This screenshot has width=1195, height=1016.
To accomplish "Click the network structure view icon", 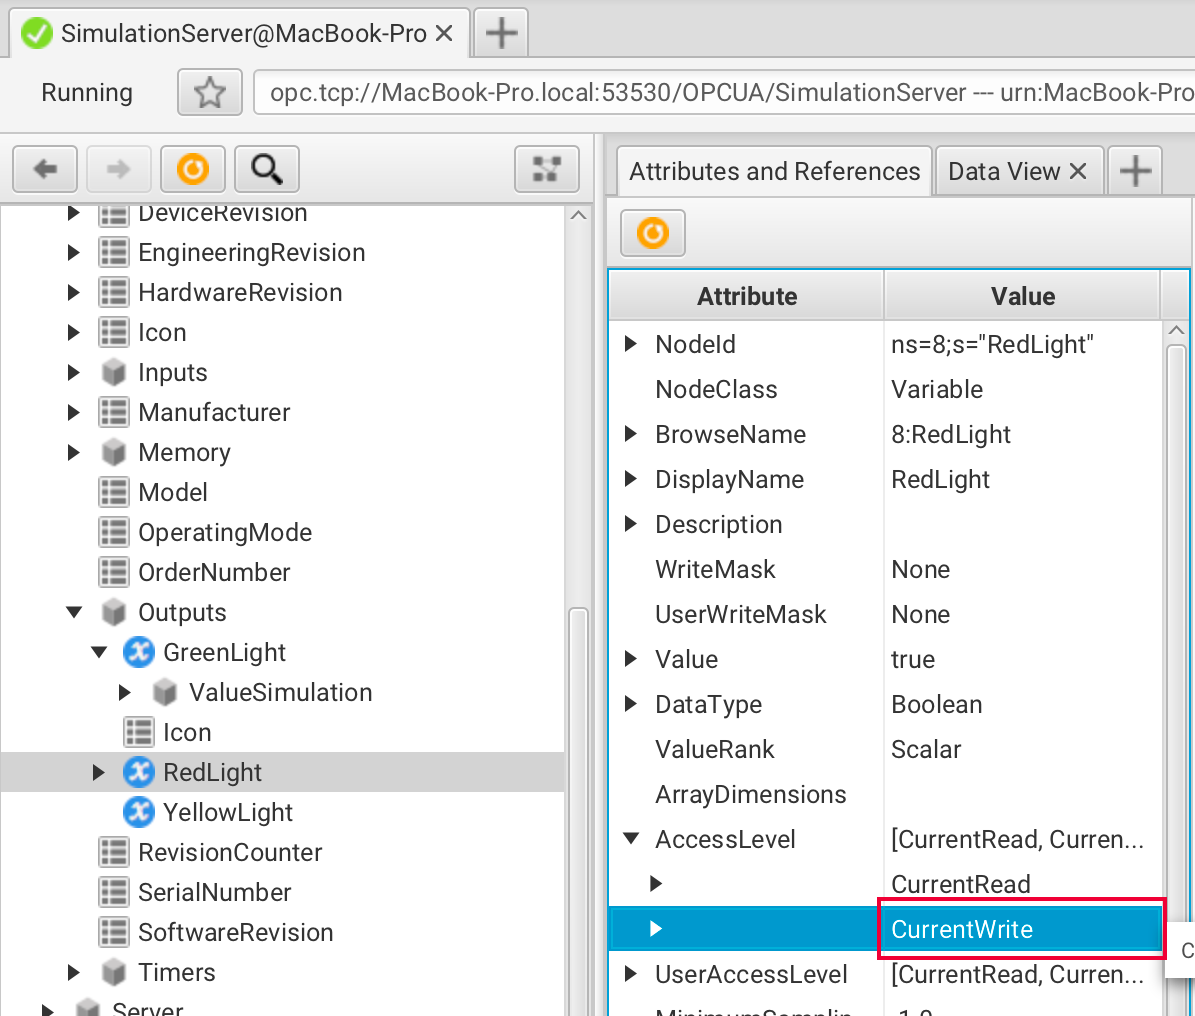I will (x=546, y=169).
